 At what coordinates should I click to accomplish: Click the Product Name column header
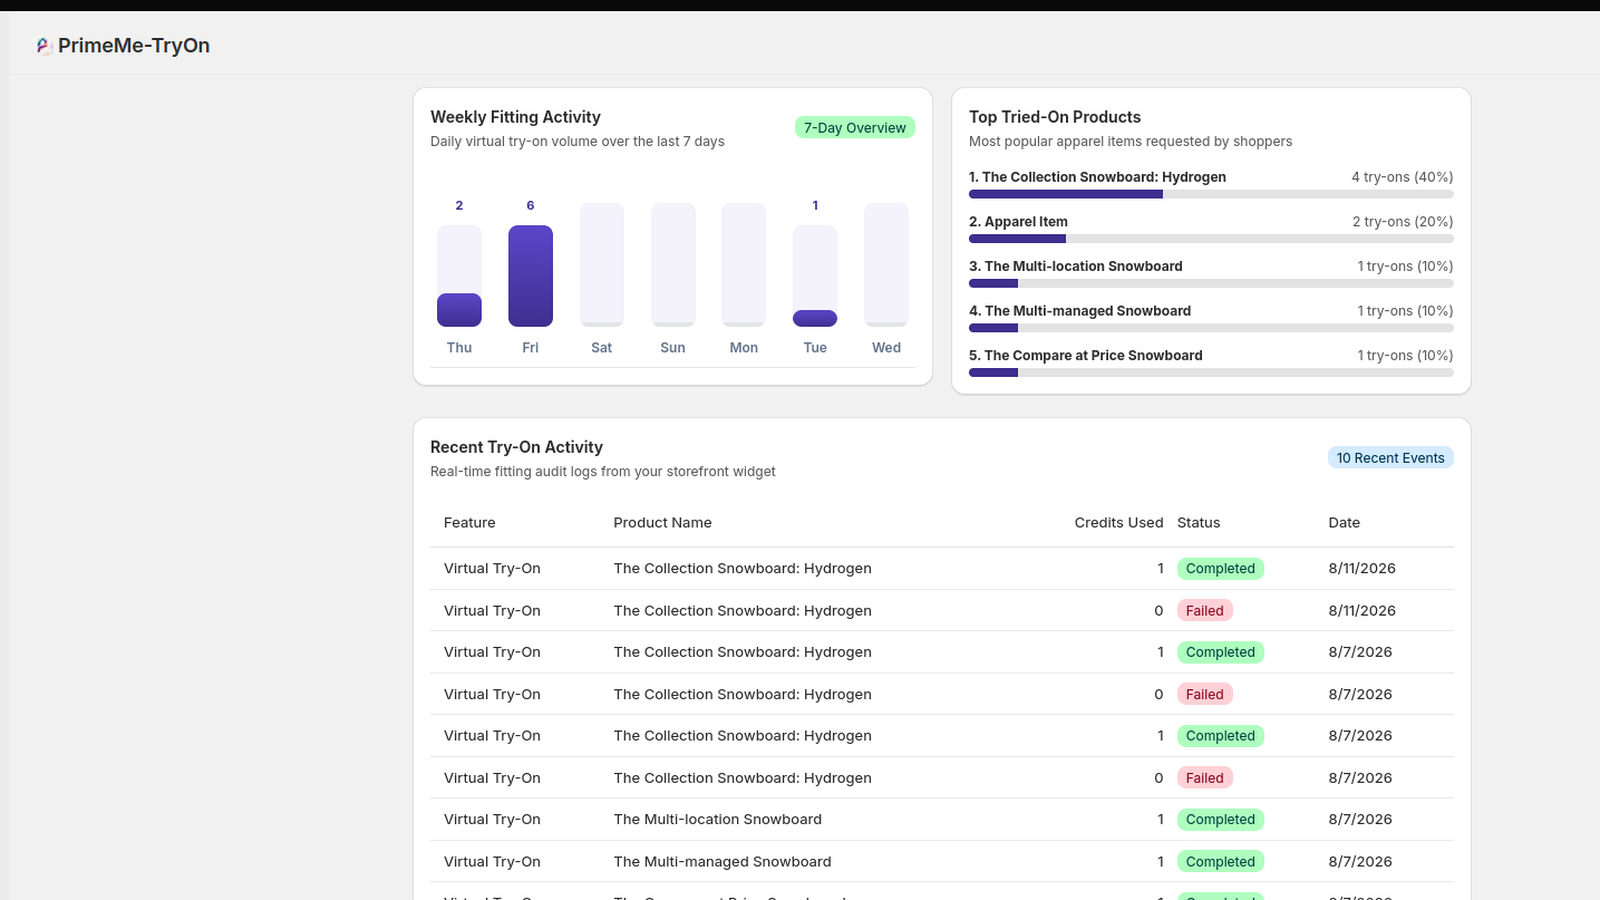point(662,523)
